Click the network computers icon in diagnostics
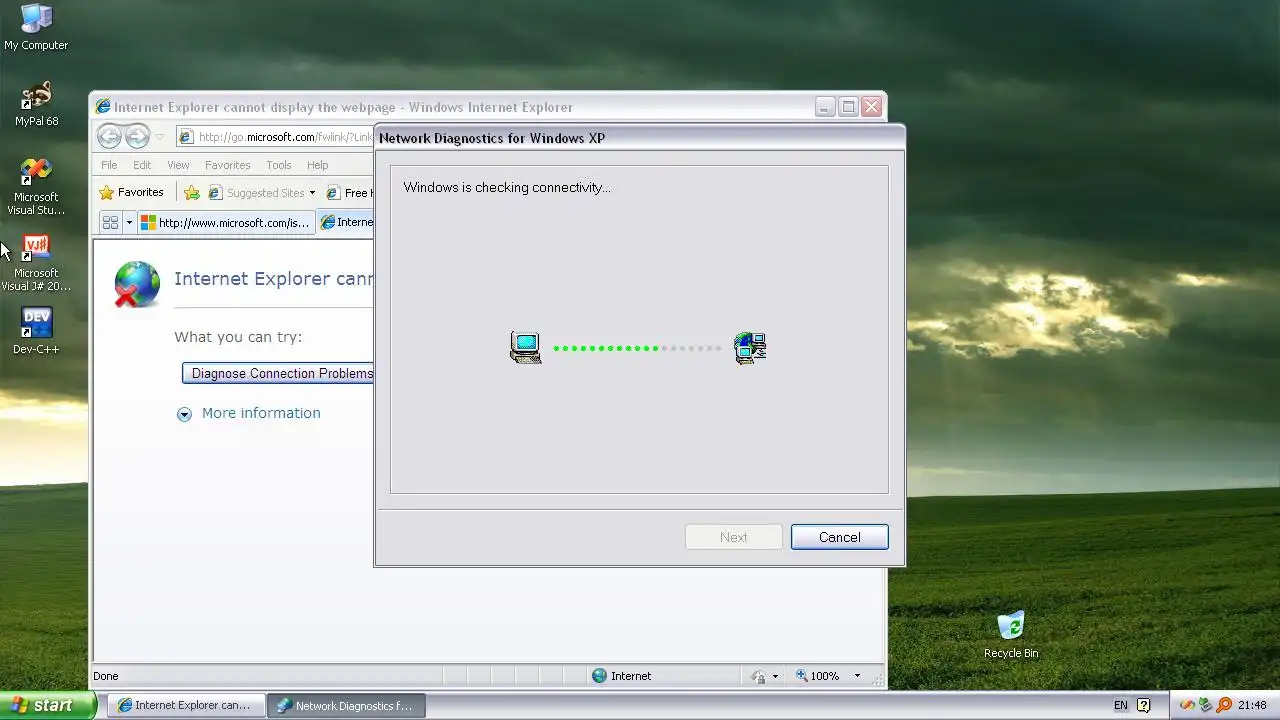Image resolution: width=1280 pixels, height=720 pixels. 750,348
